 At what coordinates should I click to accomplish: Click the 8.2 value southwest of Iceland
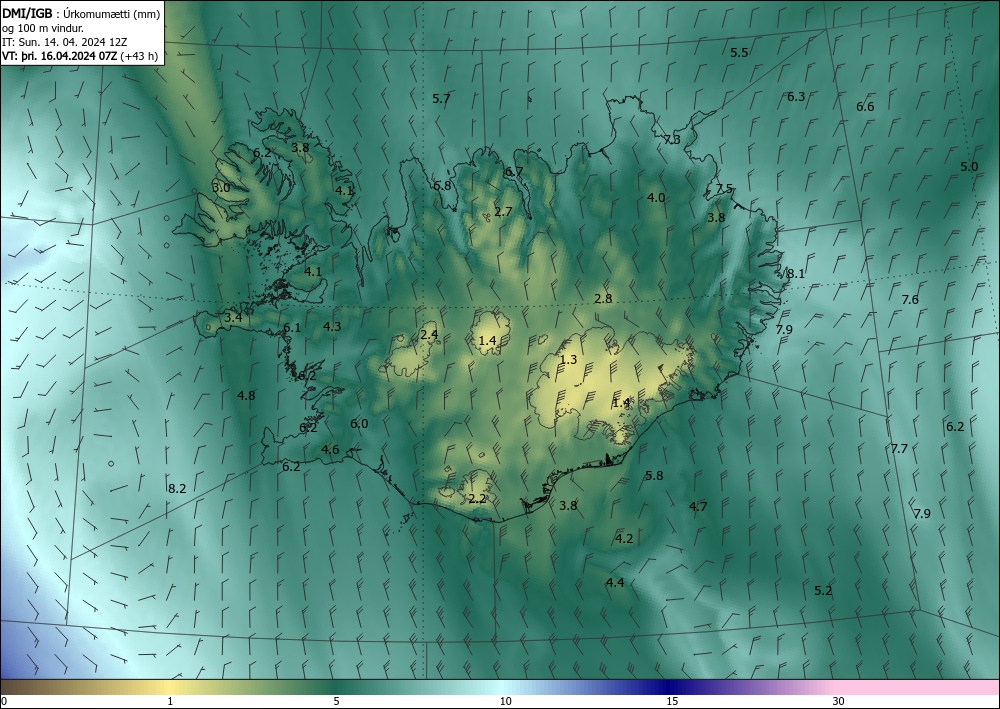click(x=177, y=488)
